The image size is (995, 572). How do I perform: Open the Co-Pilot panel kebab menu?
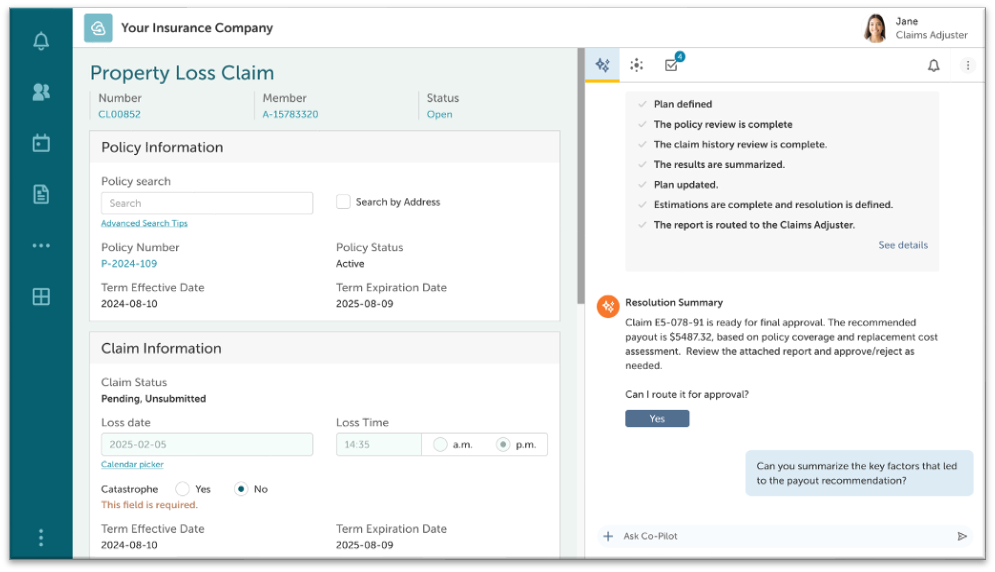pos(967,65)
